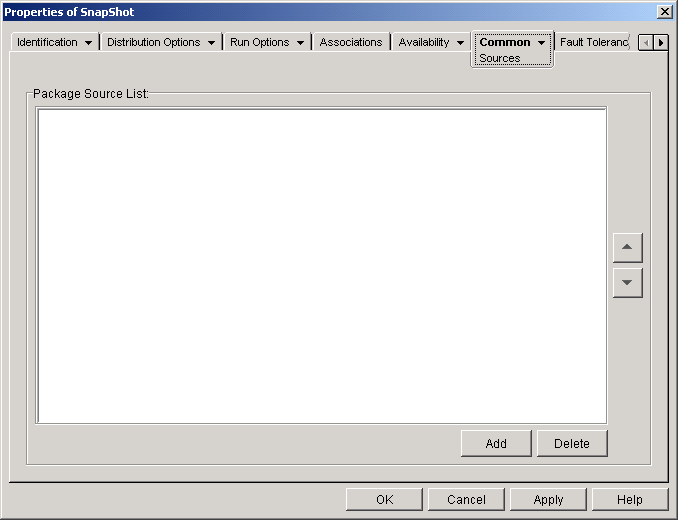Open the Run Options dropdown arrow
The image size is (678, 520).
pos(301,43)
